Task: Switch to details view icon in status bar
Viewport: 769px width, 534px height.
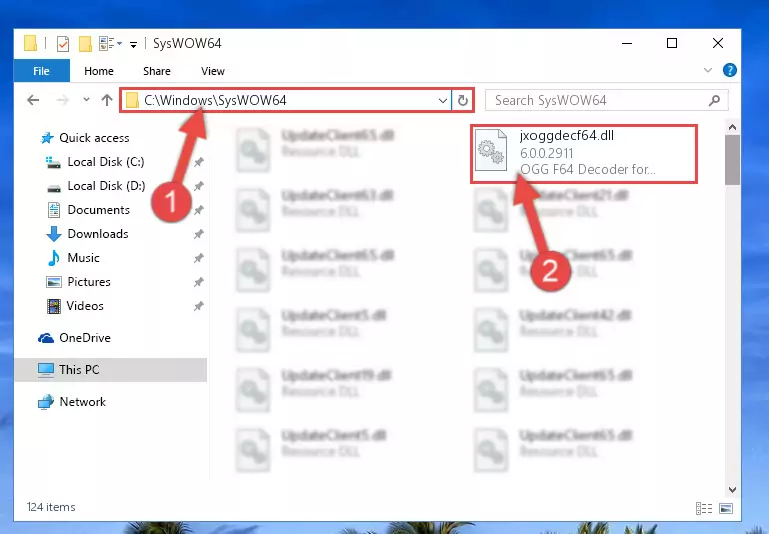Action: tap(704, 509)
